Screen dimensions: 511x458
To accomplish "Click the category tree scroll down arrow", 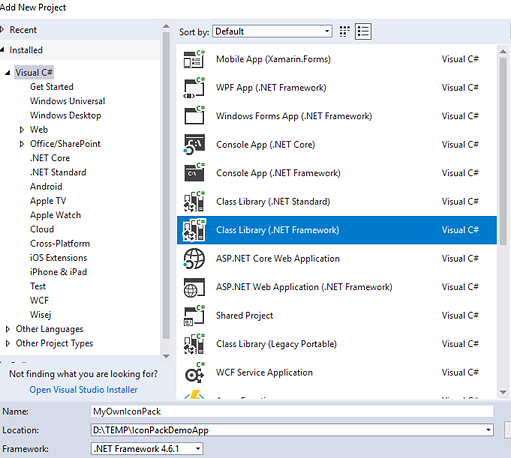I will pos(166,356).
